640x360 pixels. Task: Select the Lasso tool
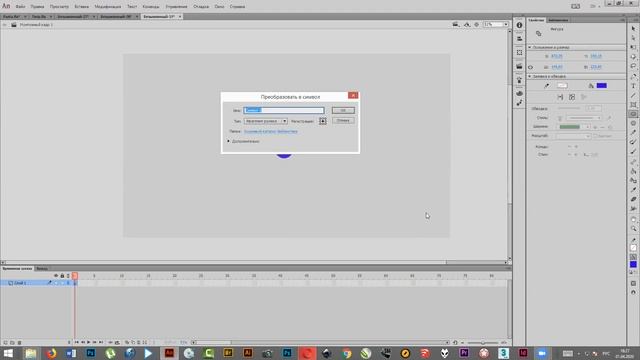point(633,66)
